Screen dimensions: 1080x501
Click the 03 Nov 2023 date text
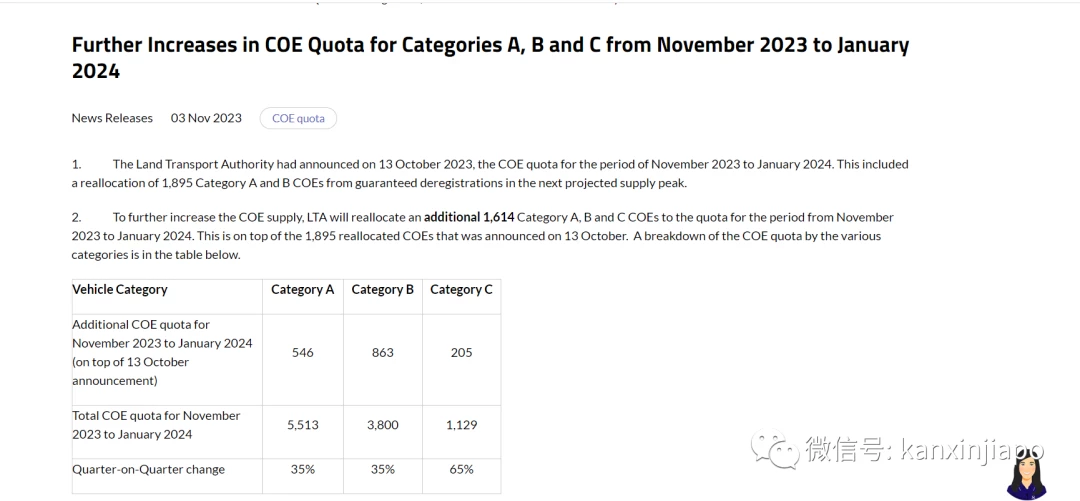[x=206, y=118]
